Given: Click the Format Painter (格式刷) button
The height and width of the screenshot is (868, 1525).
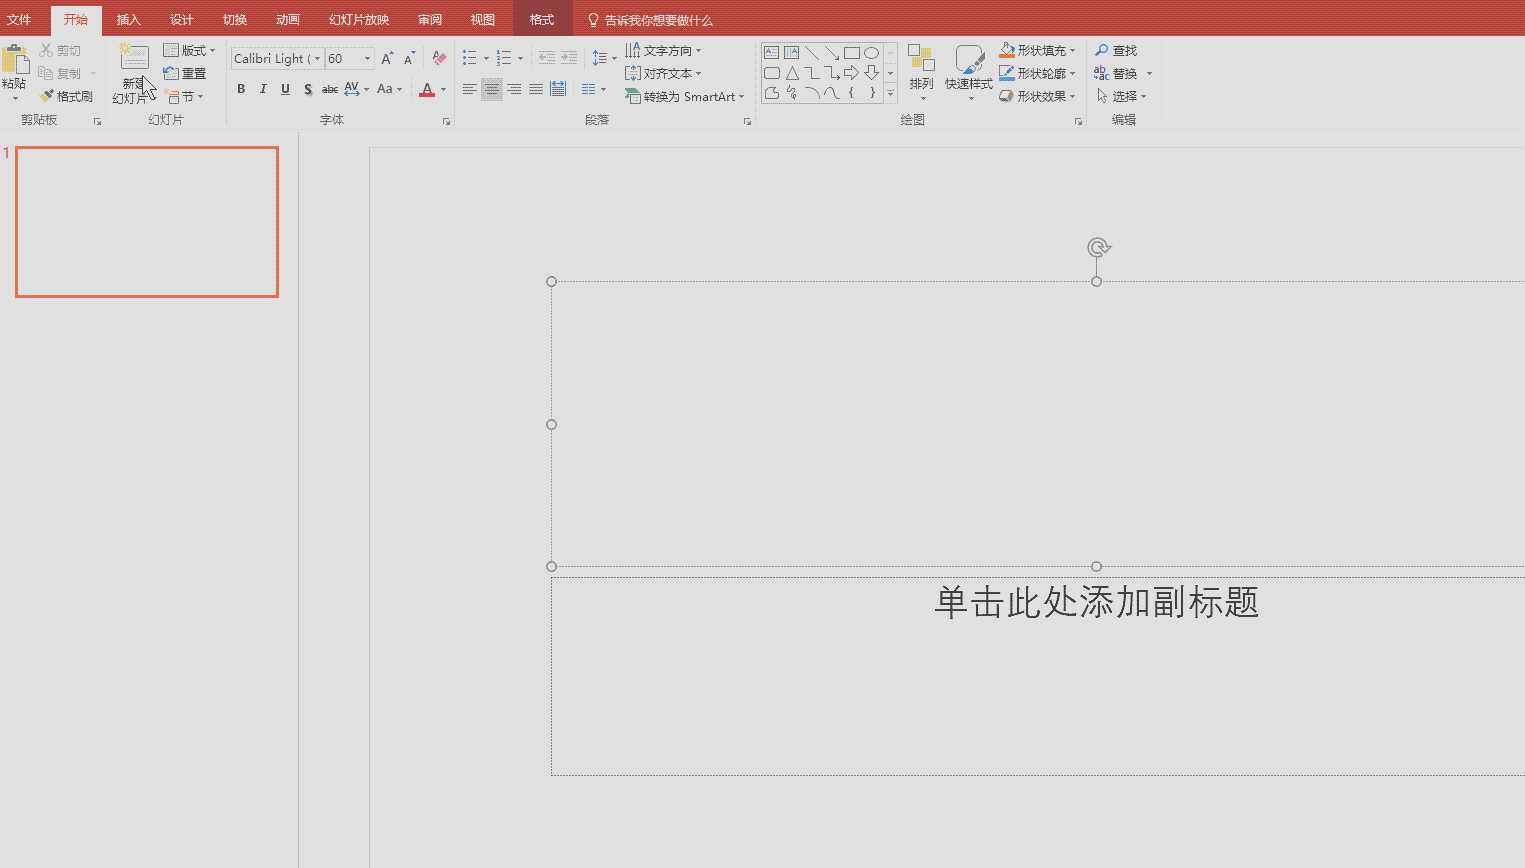Looking at the screenshot, I should click(x=66, y=96).
